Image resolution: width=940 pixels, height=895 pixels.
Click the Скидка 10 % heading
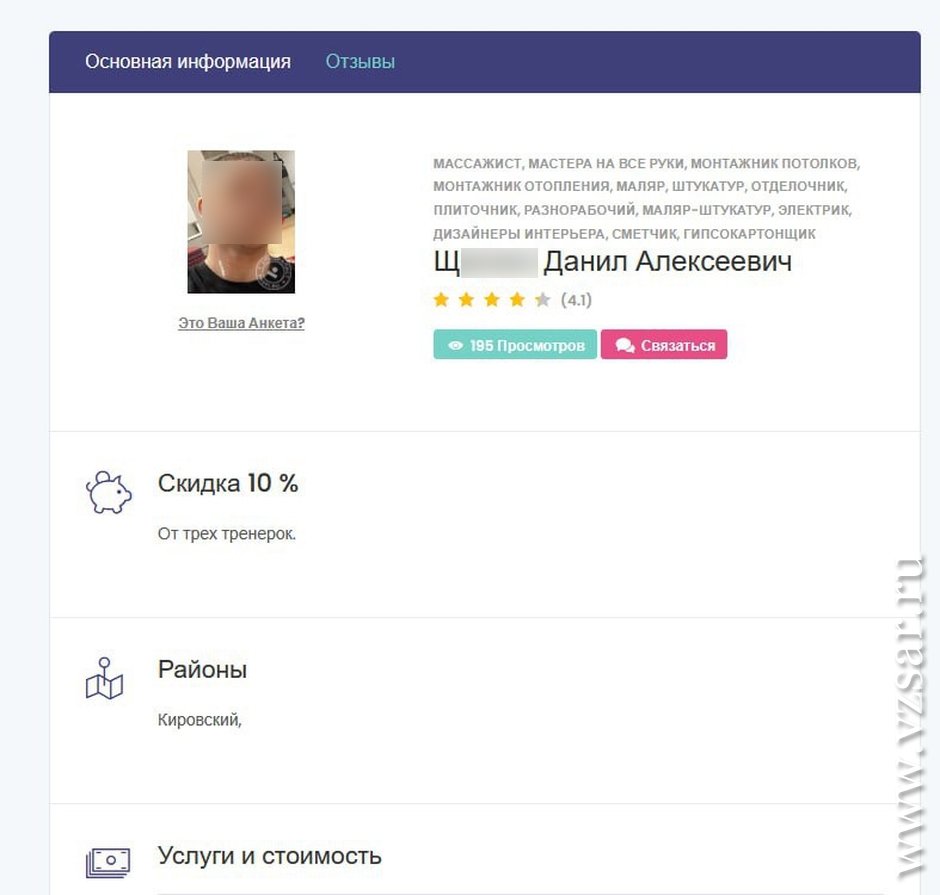[x=228, y=483]
